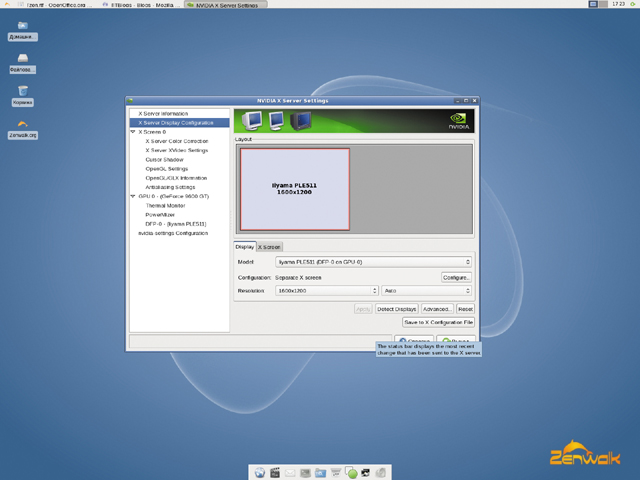The image size is (640, 480).
Task: Collapse the X Screen 0 tree node
Action: pyautogui.click(x=133, y=132)
